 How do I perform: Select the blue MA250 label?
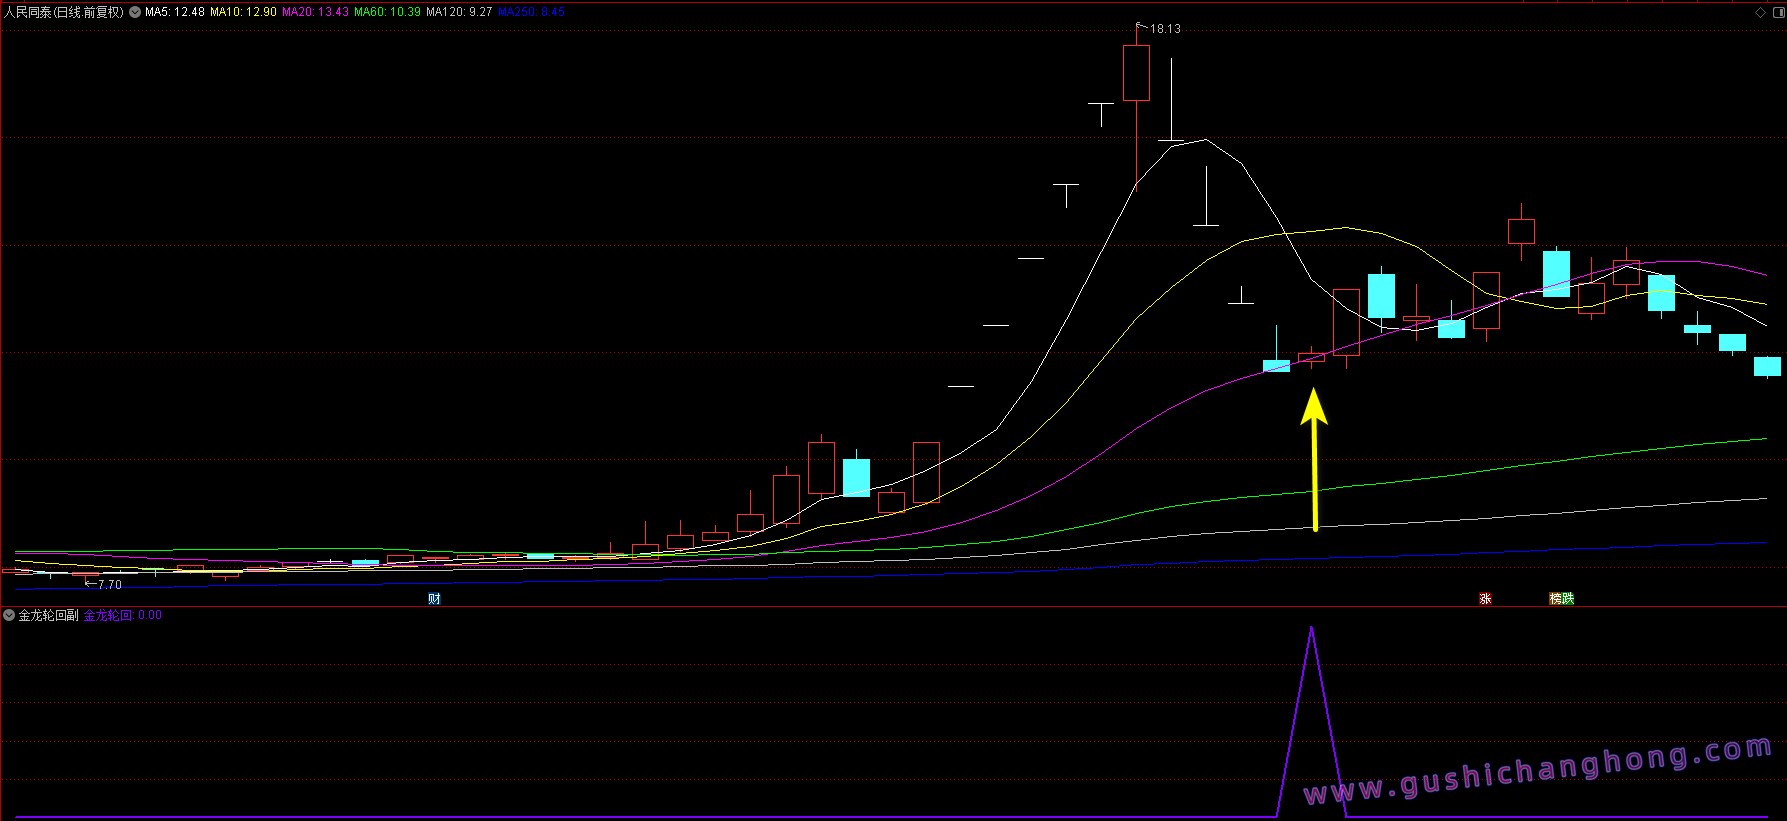[531, 12]
